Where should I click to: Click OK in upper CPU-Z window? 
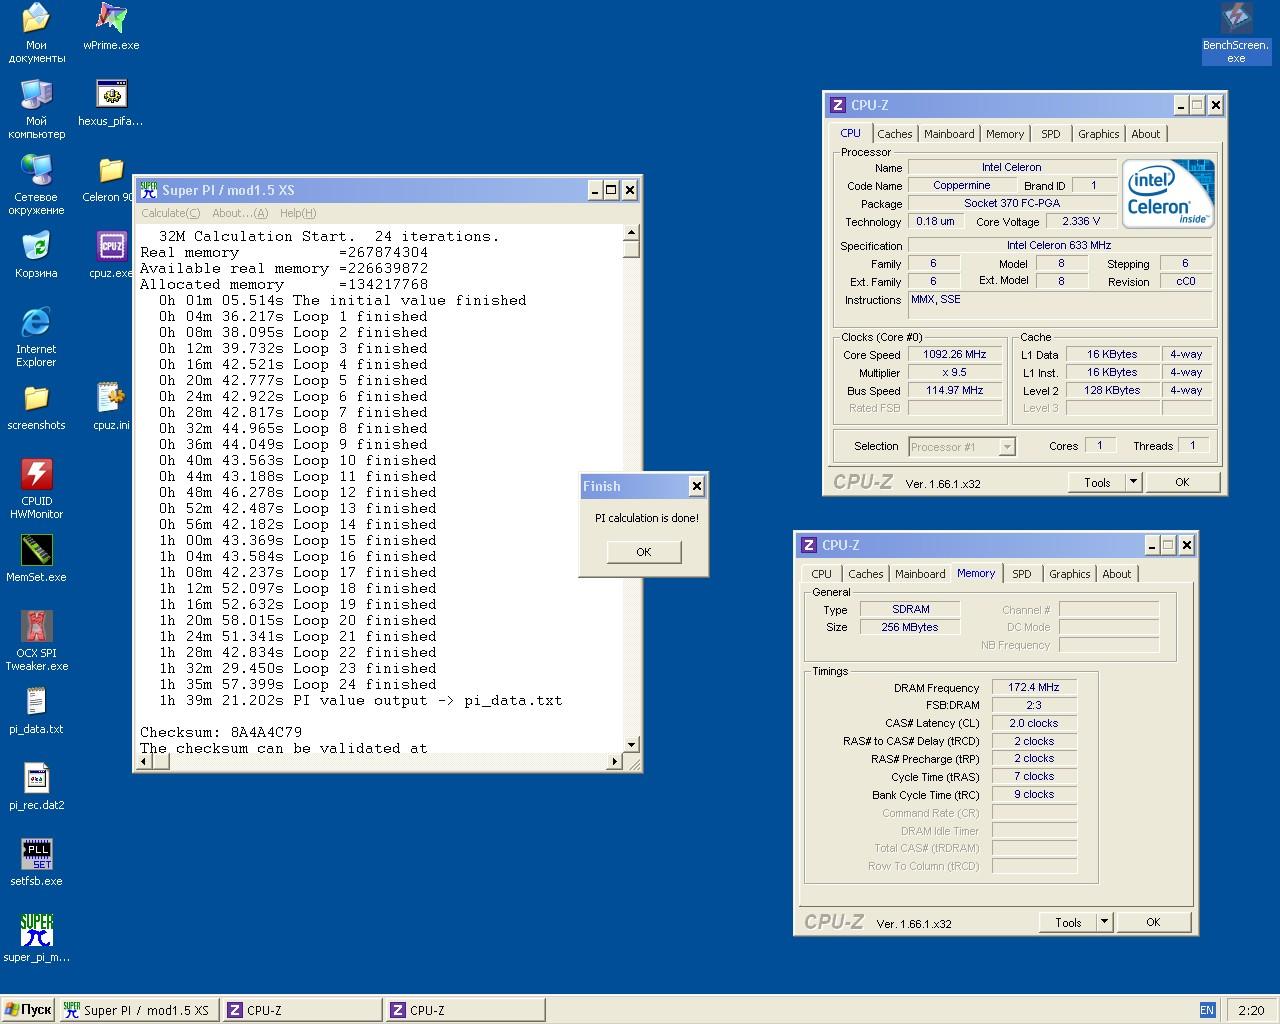tap(1182, 482)
